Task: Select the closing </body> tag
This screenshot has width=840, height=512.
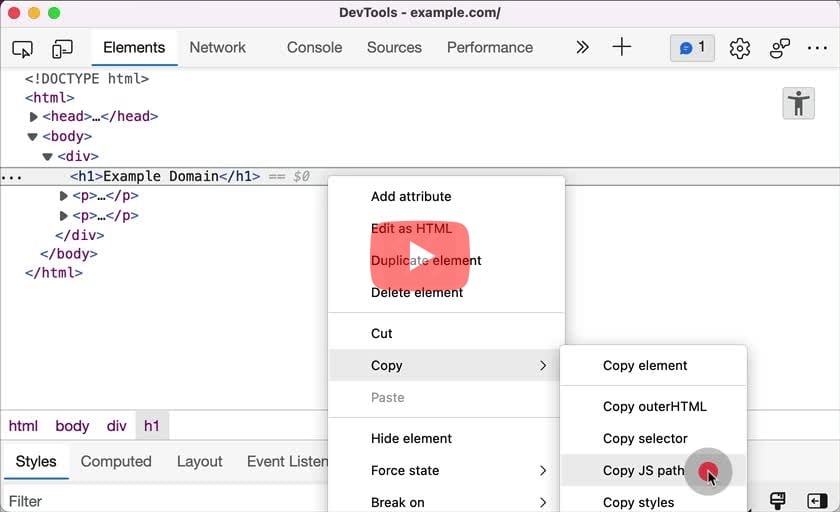Action: point(69,254)
